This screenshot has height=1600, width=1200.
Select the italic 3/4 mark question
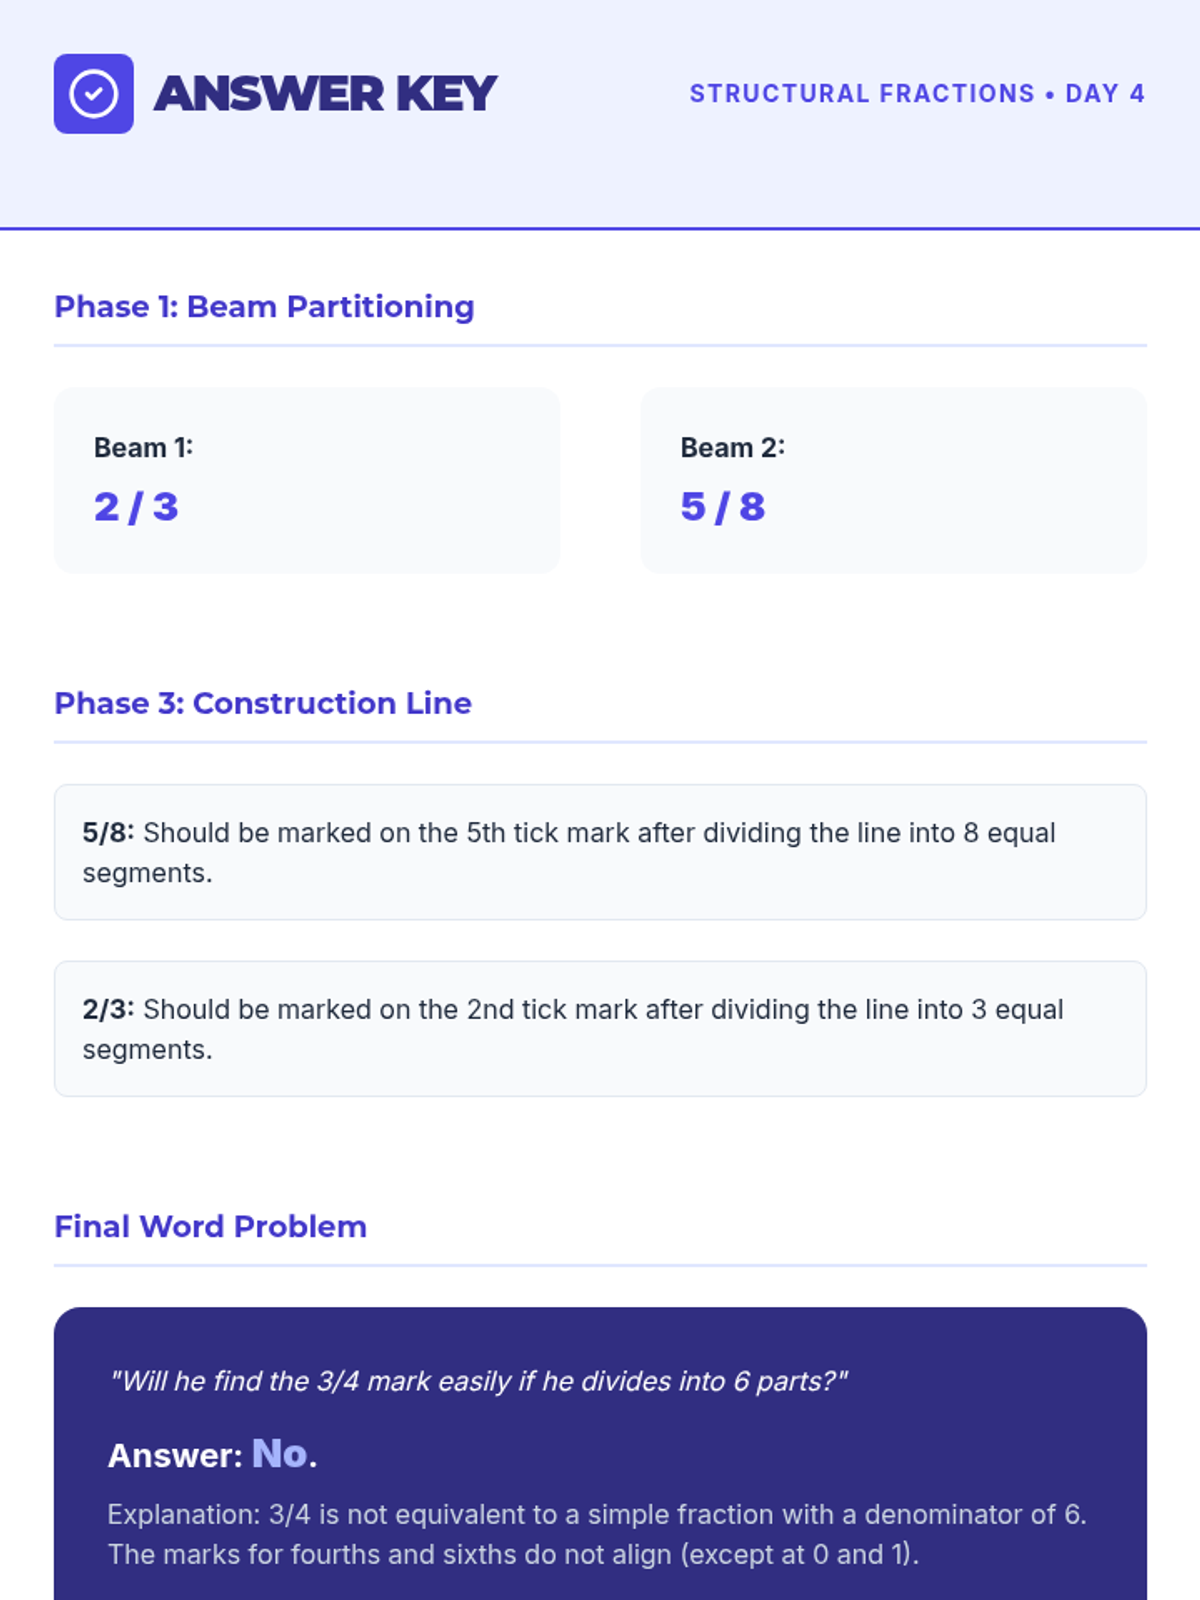pyautogui.click(x=478, y=1382)
